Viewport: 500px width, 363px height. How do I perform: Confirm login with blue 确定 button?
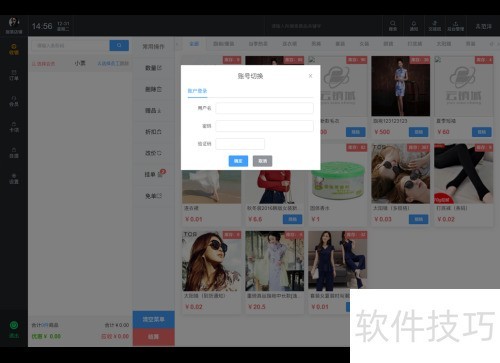click(x=238, y=161)
